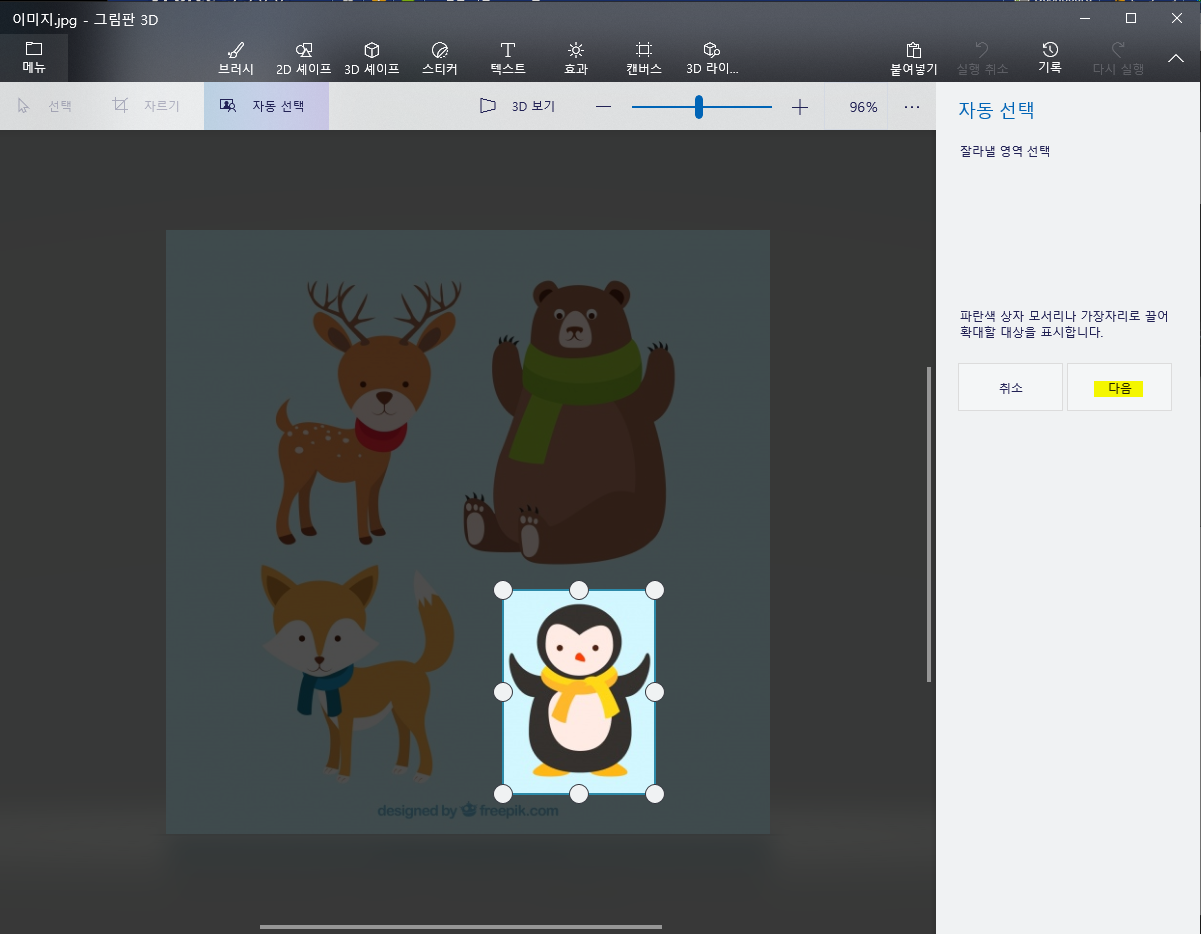The image size is (1201, 934).
Task: Click the 잘라낼 영역 선택 label
Action: [1004, 152]
